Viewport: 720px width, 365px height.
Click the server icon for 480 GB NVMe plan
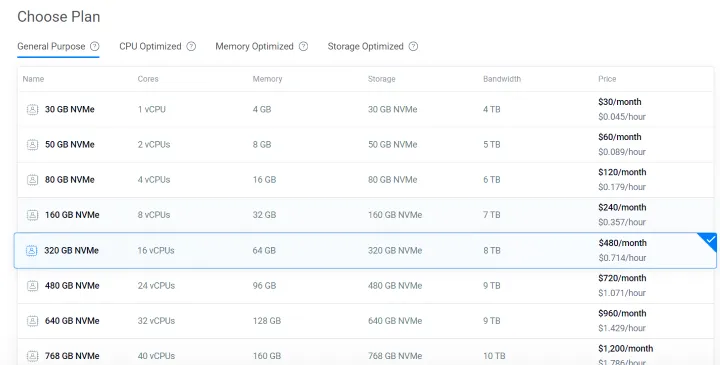[x=32, y=286]
